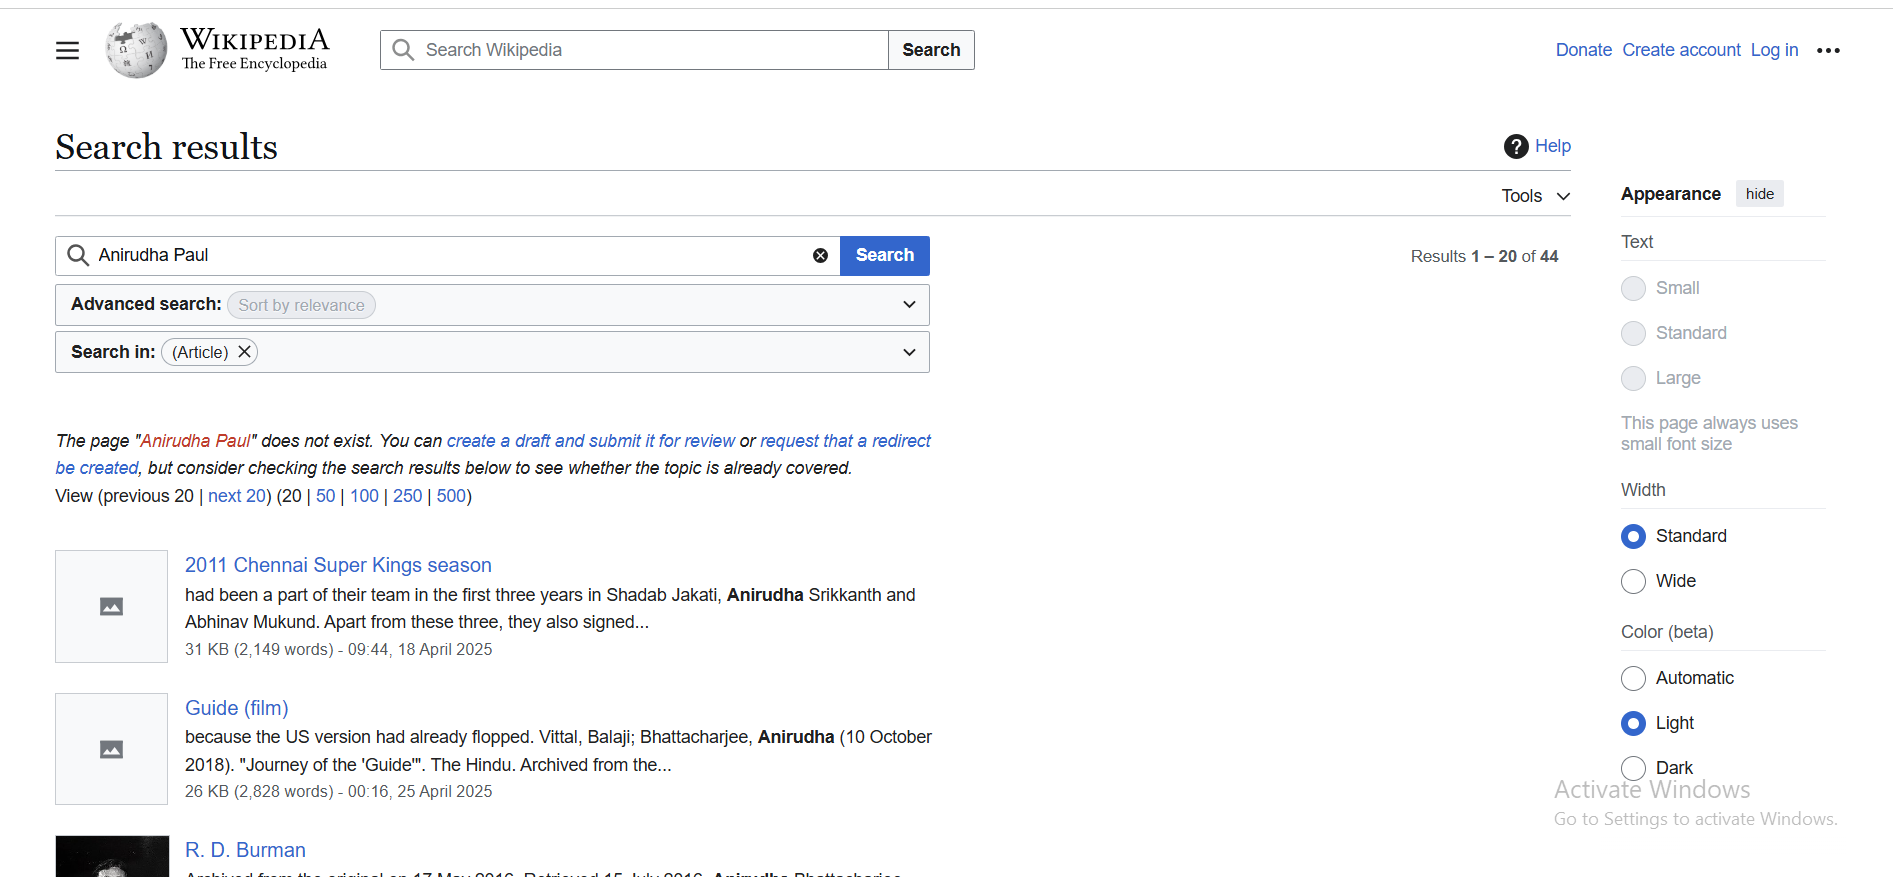This screenshot has height=877, width=1893.
Task: Click the Wikipedia globe logo
Action: [x=136, y=50]
